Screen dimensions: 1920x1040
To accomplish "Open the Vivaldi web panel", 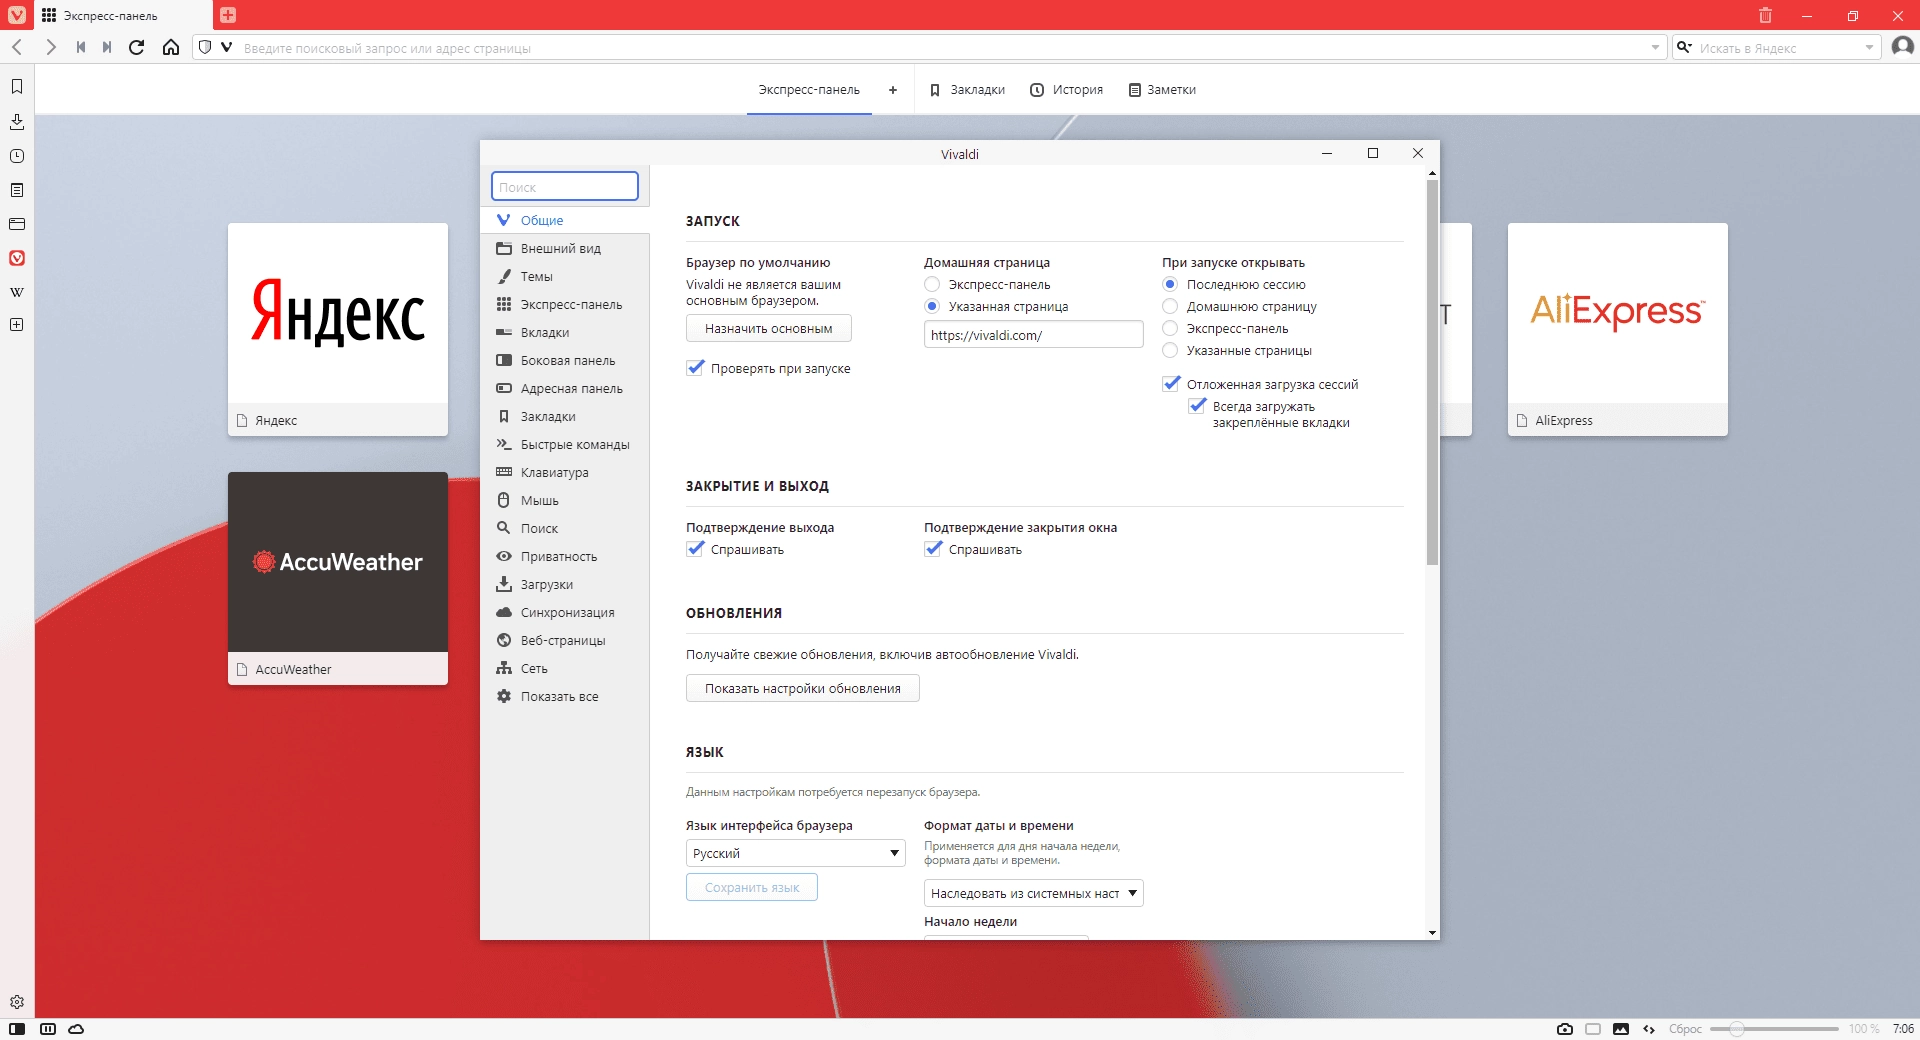I will point(17,258).
